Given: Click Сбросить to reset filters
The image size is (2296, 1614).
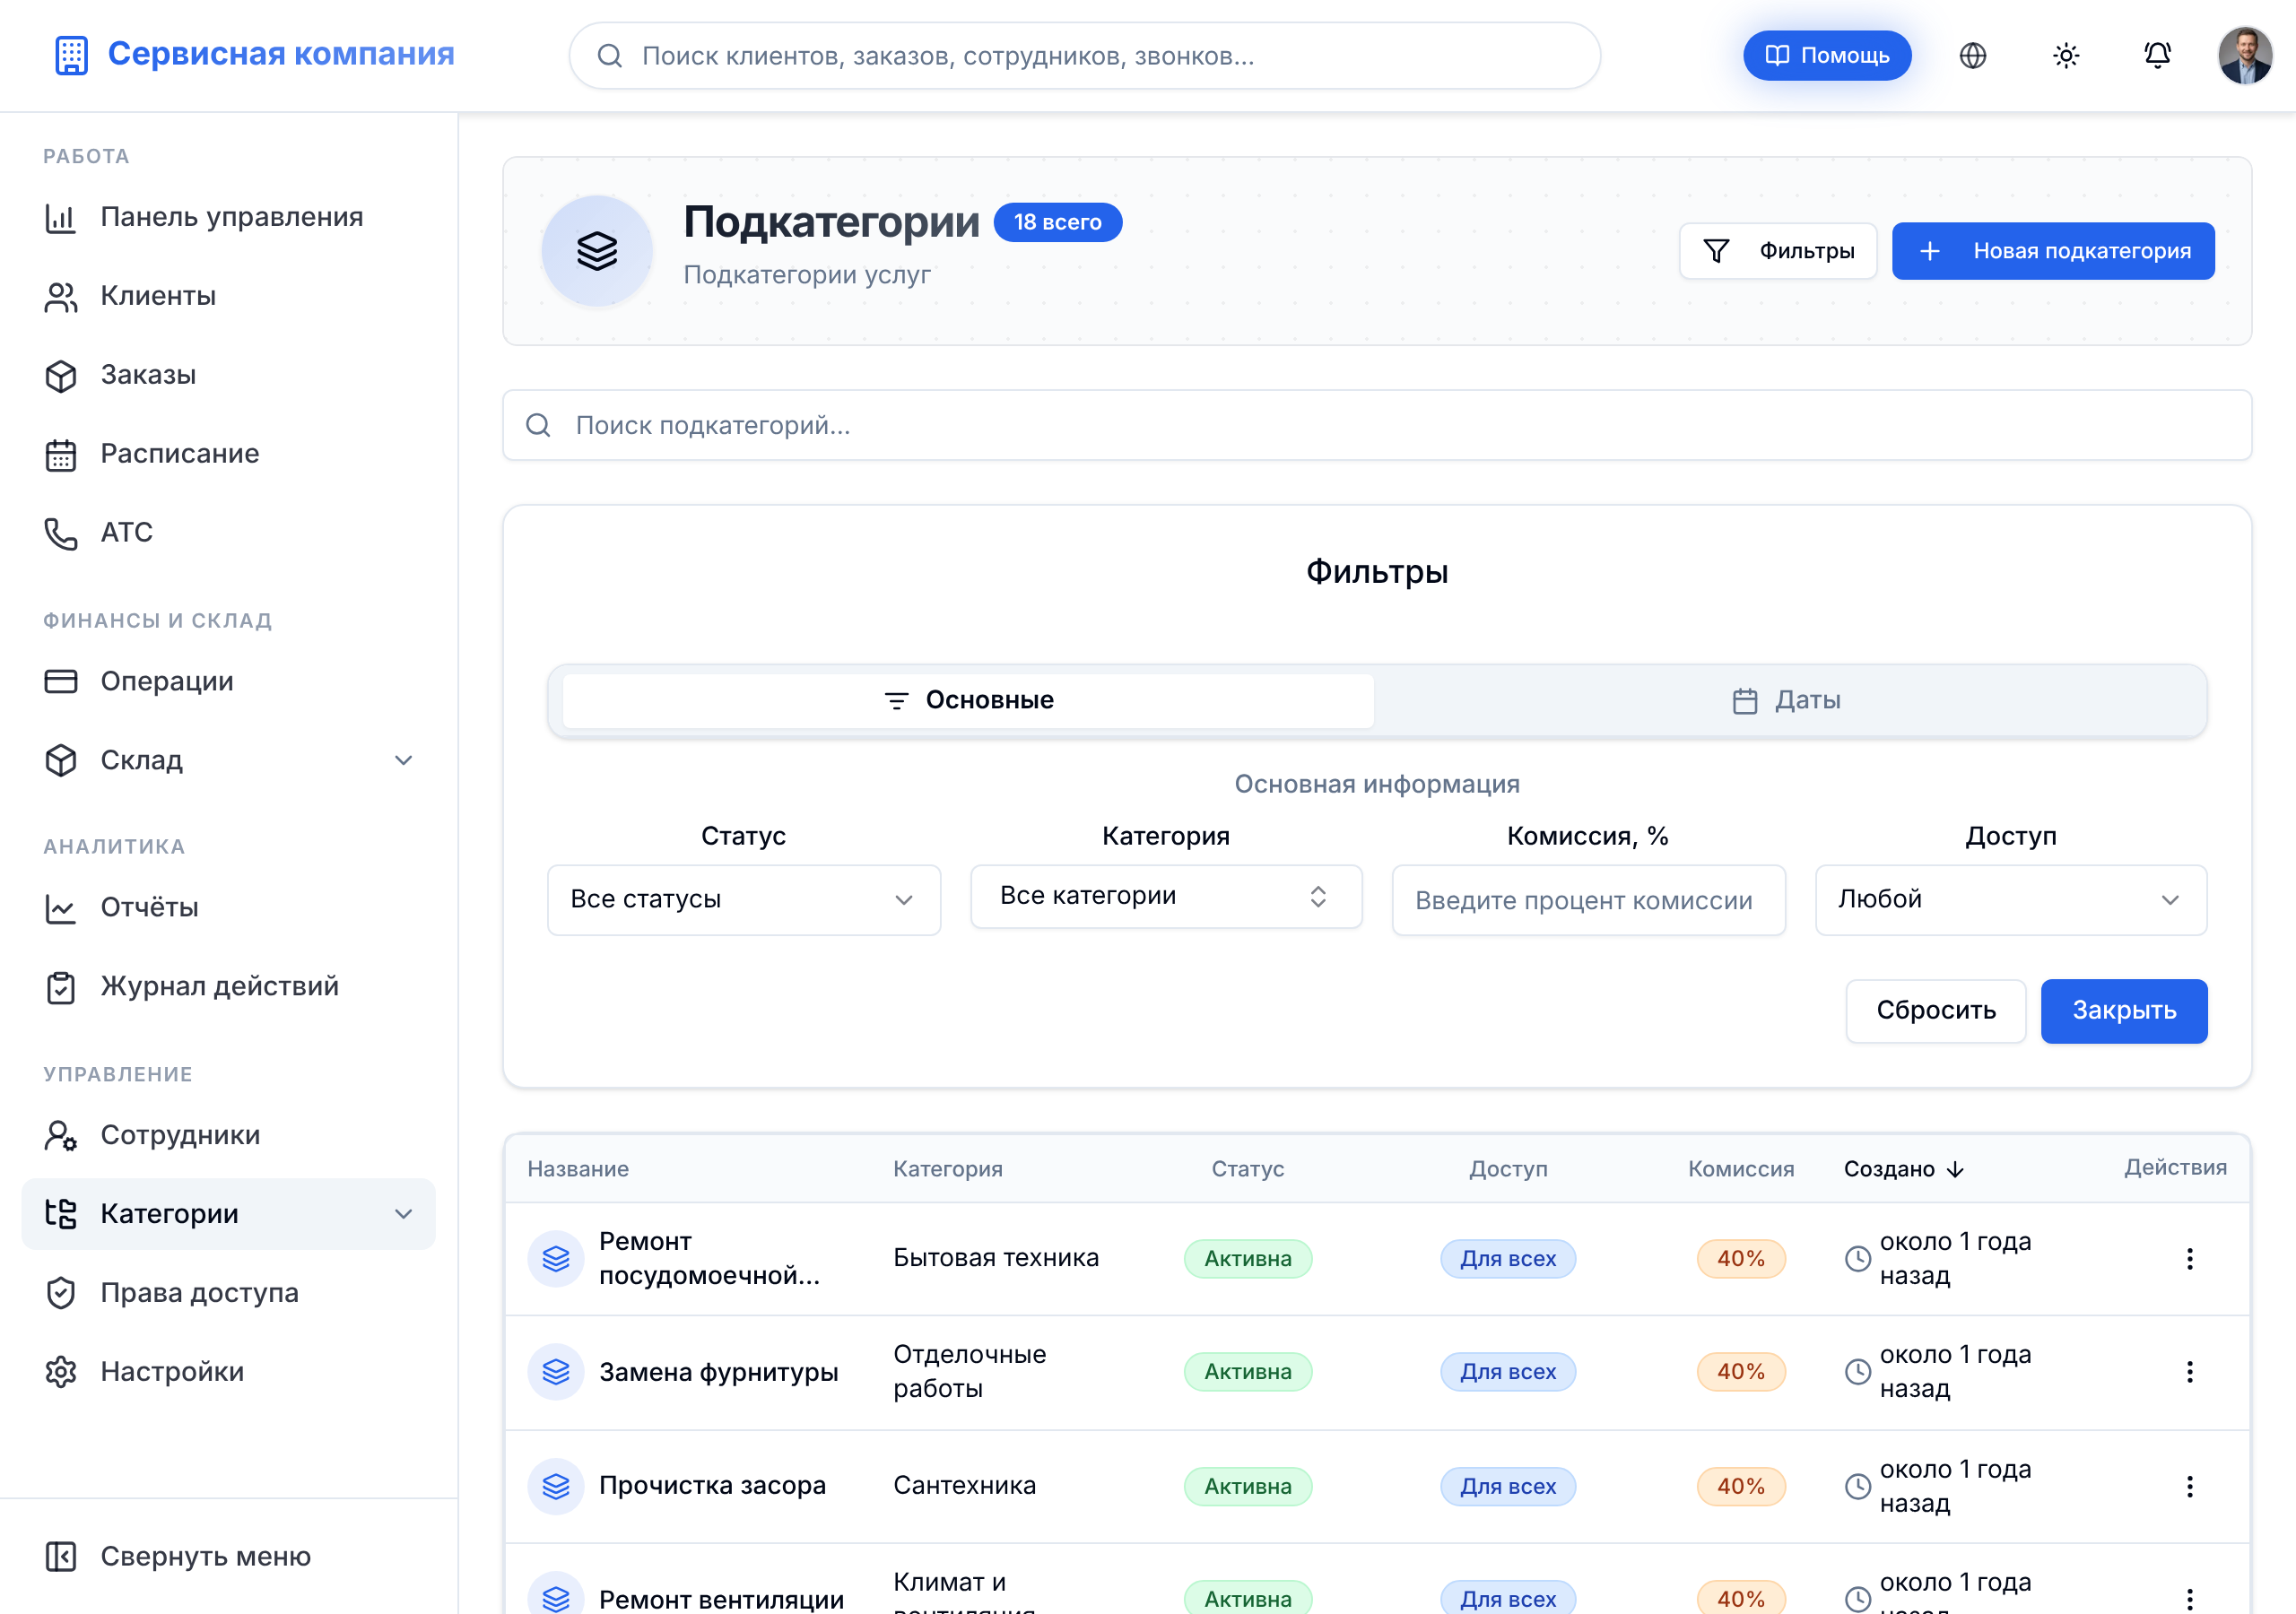Looking at the screenshot, I should click(x=1935, y=1010).
